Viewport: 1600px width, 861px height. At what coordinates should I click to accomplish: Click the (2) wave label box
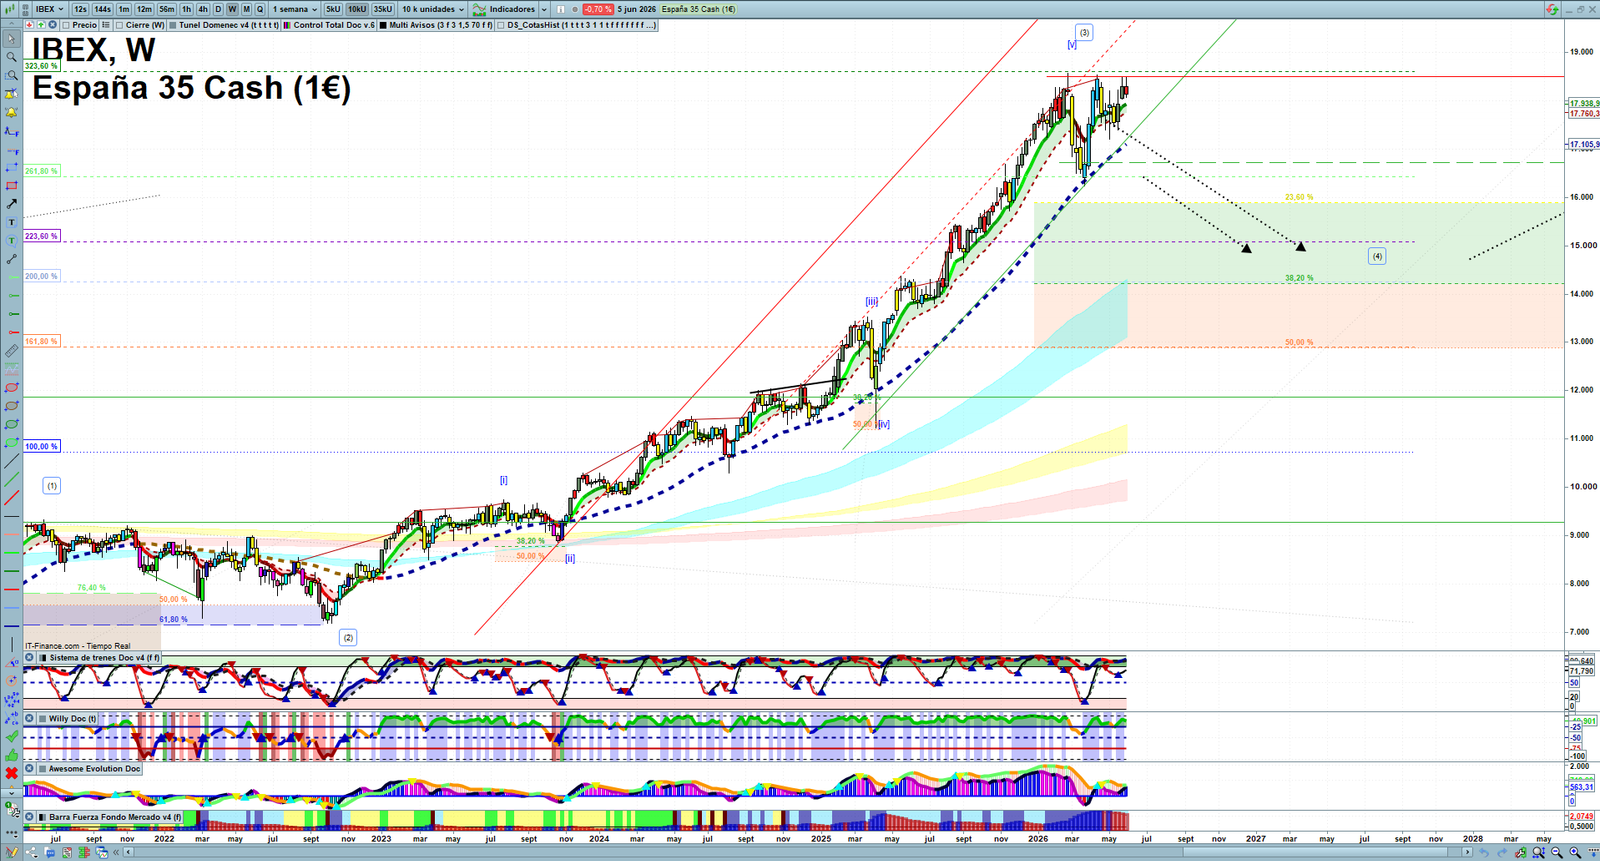[348, 637]
